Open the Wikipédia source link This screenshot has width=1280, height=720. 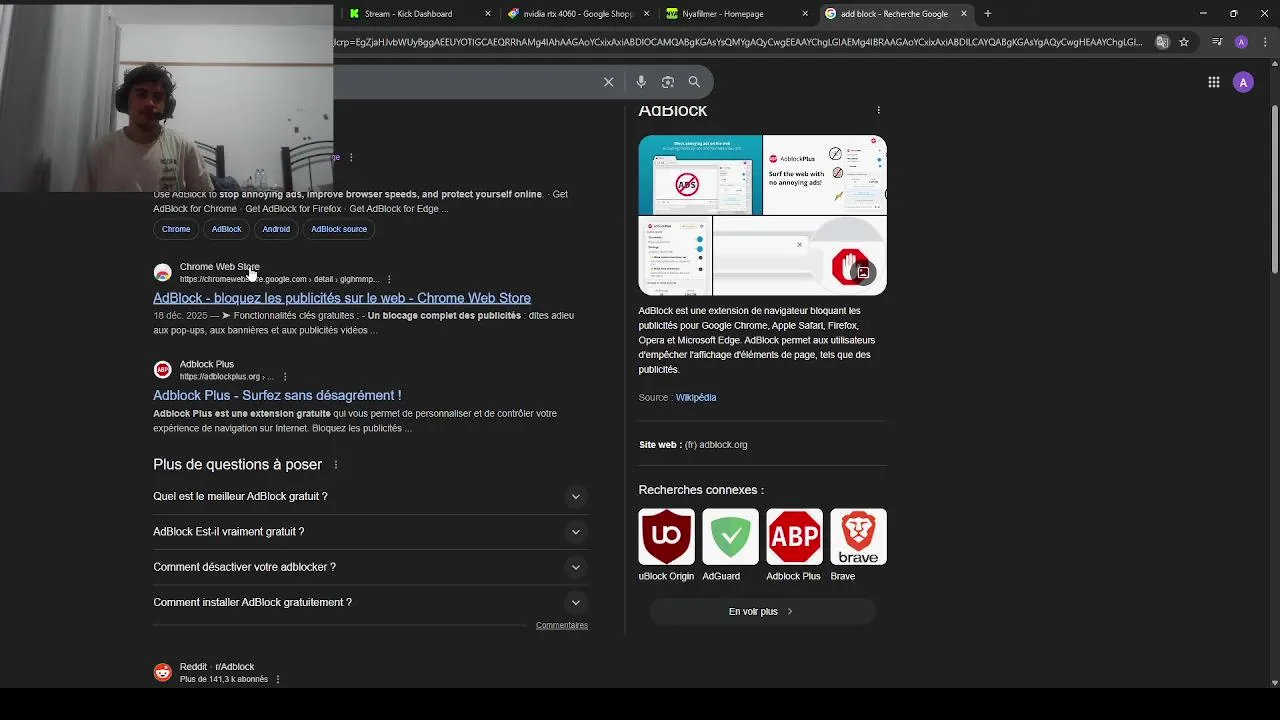(696, 398)
